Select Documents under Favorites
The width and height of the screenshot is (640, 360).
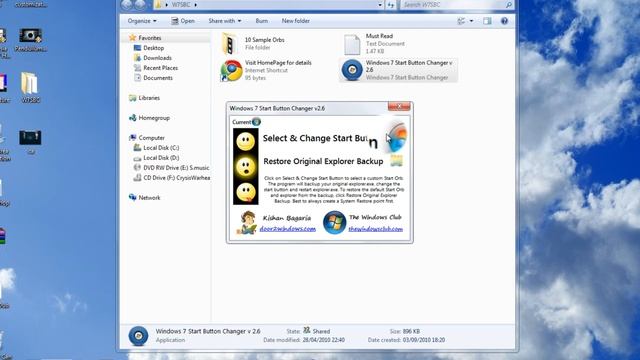pos(158,78)
